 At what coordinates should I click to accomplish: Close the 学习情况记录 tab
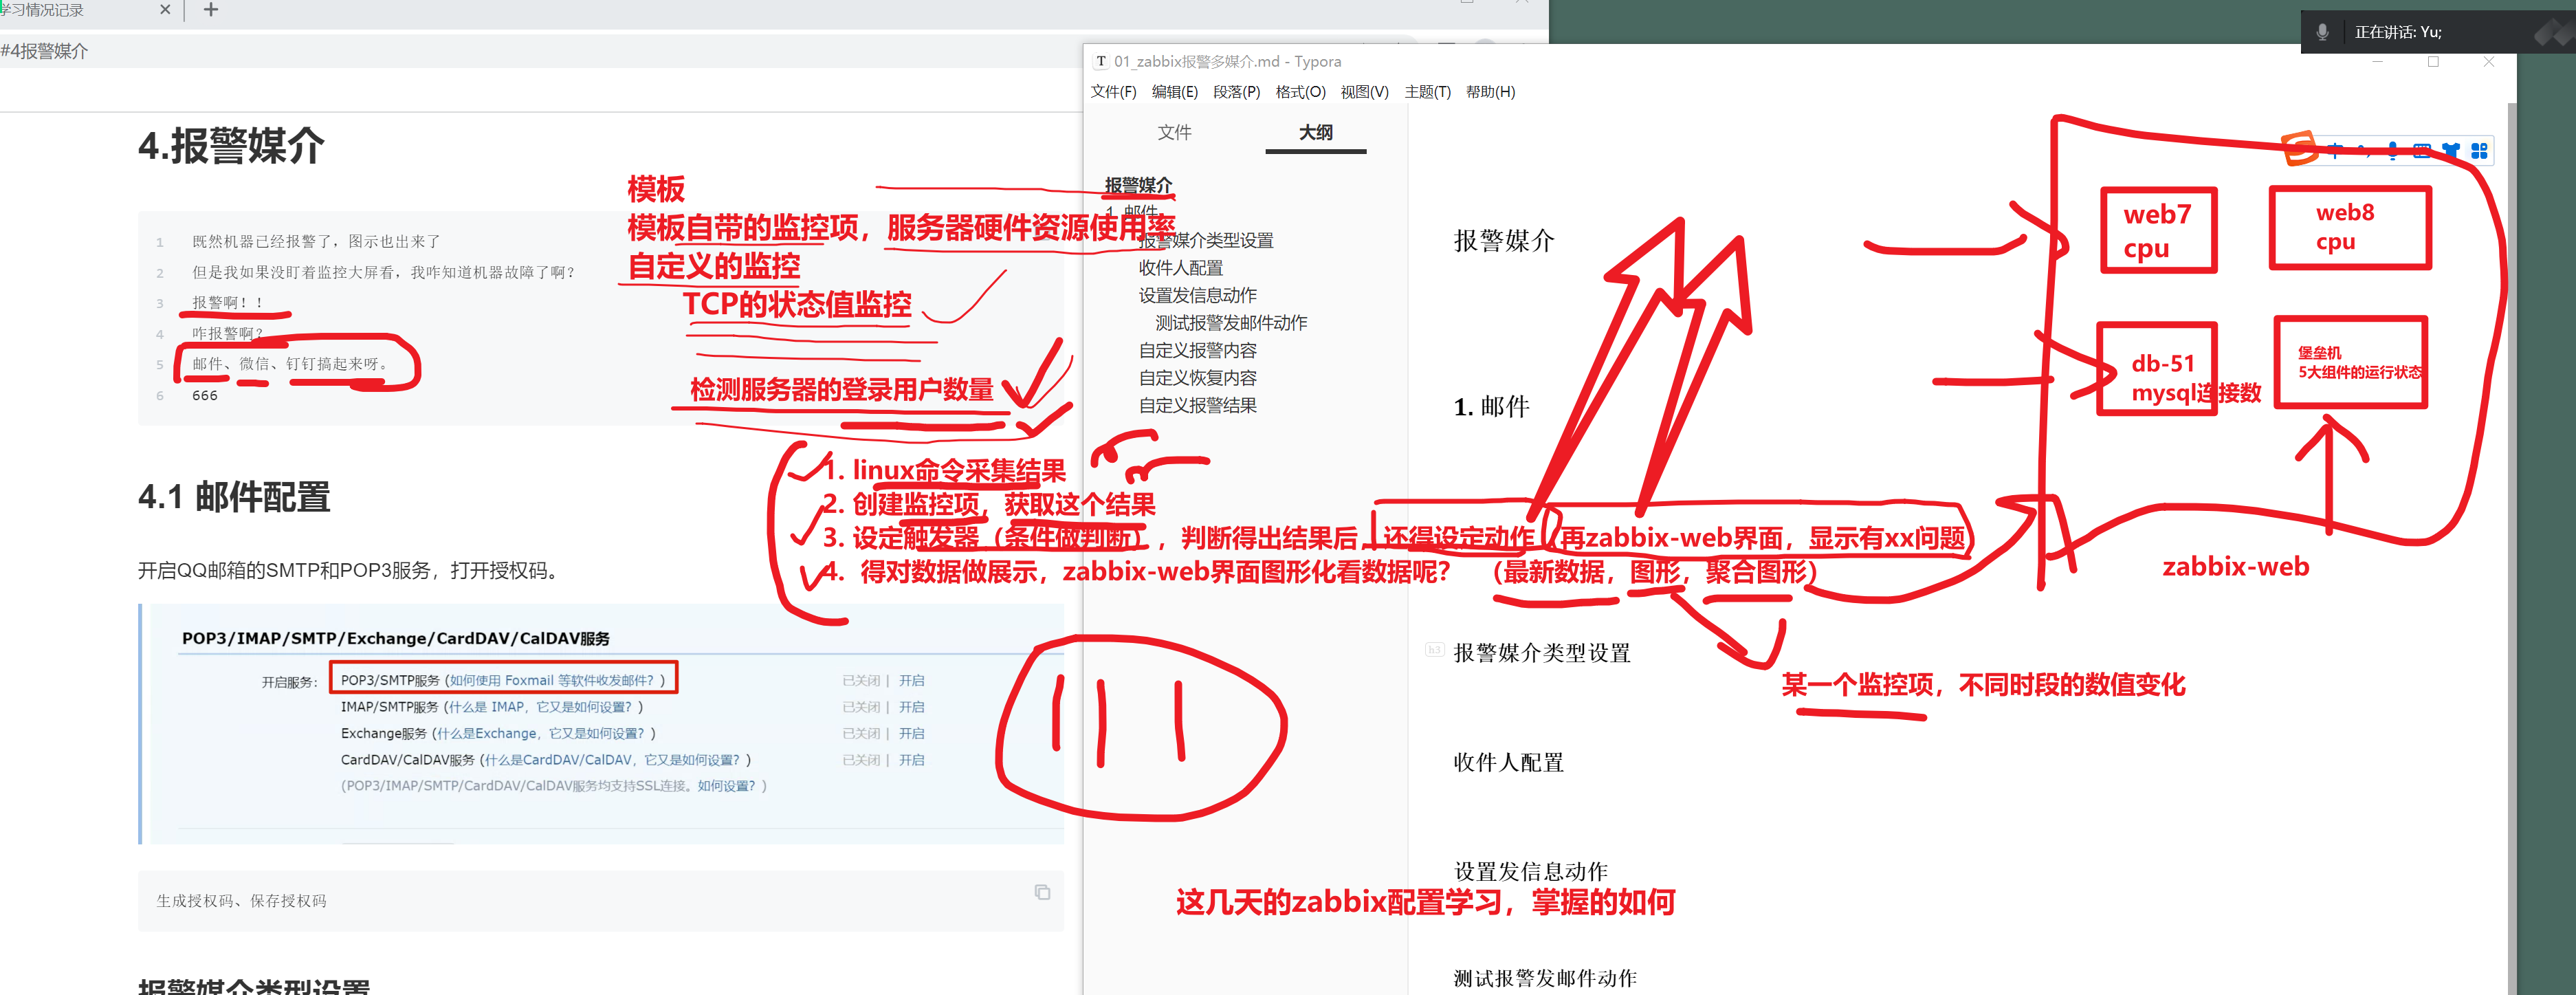pos(165,10)
